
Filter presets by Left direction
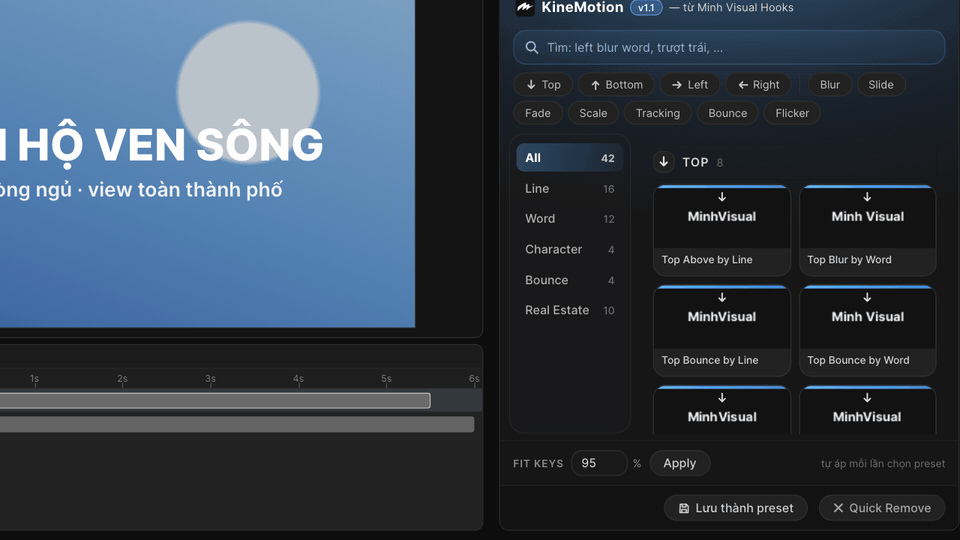tap(689, 84)
